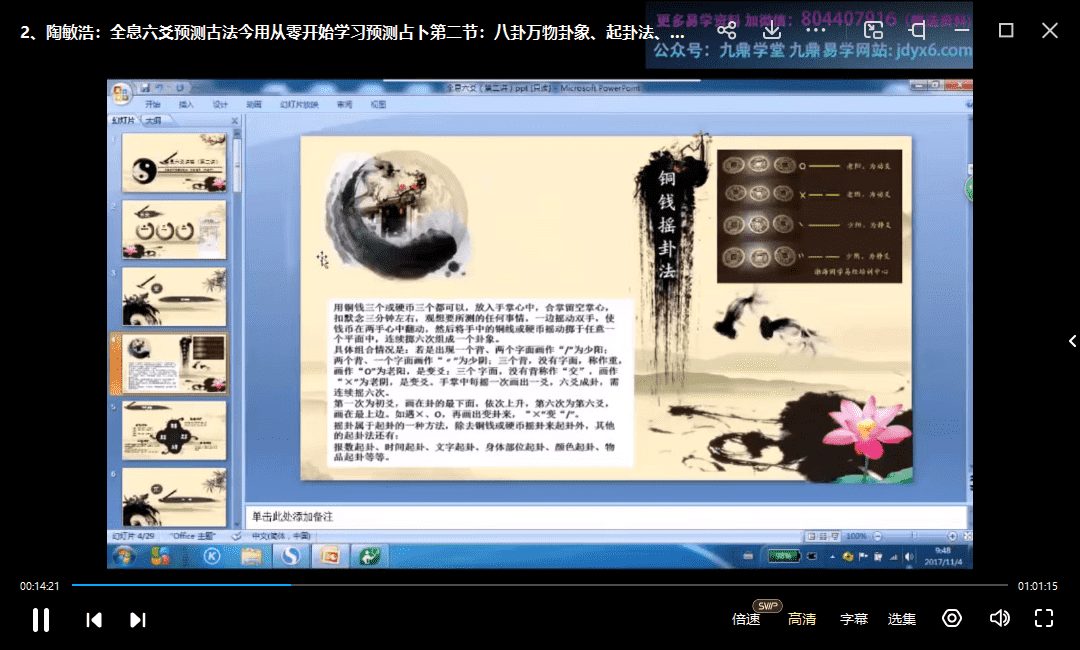Share the video using the share icon

[x=727, y=30]
